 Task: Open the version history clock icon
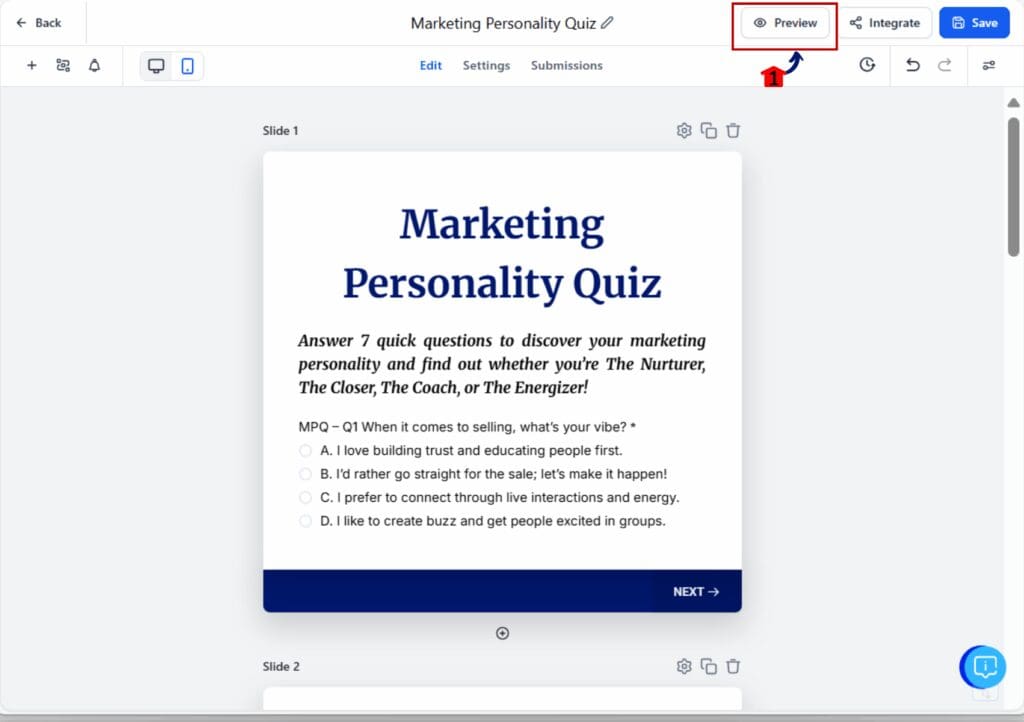(x=867, y=65)
